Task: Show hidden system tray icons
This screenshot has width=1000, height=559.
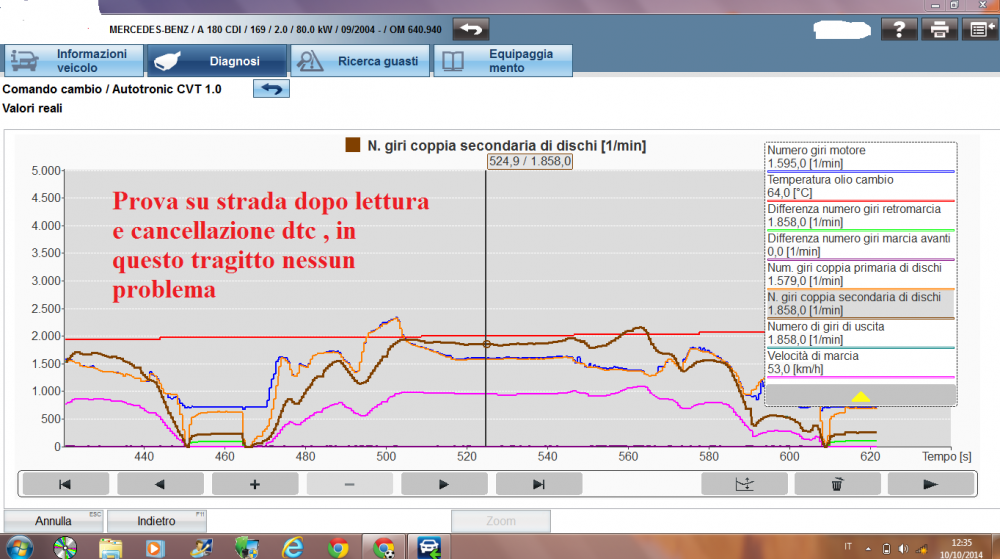Action: point(868,548)
